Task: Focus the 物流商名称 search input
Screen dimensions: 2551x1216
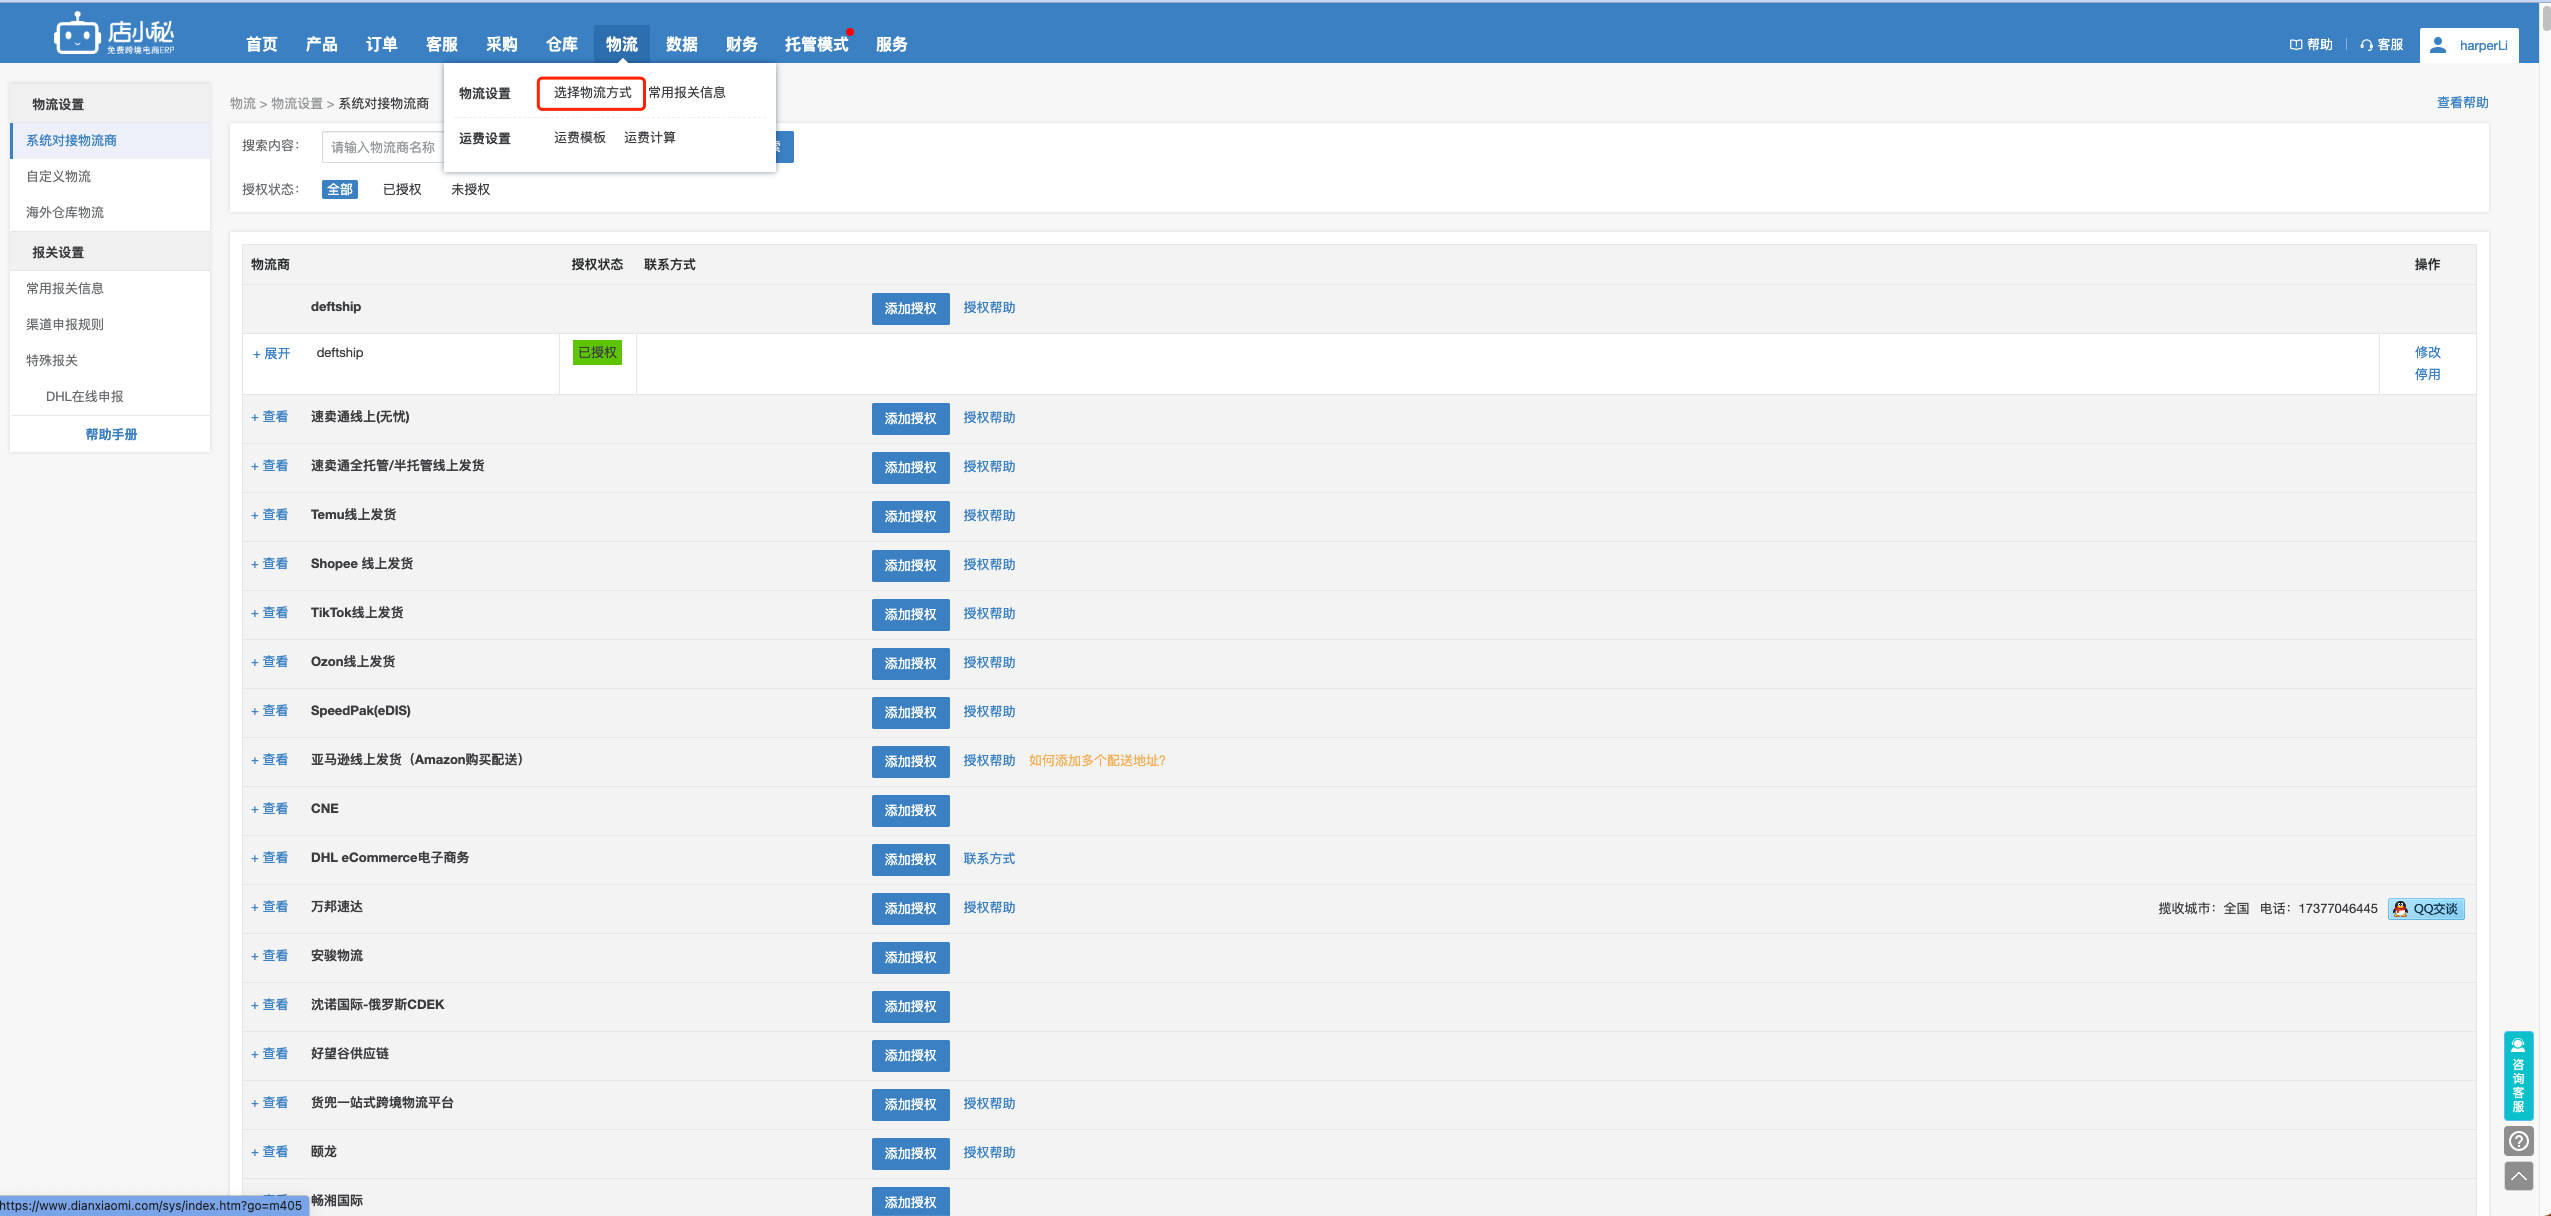Action: pos(382,147)
